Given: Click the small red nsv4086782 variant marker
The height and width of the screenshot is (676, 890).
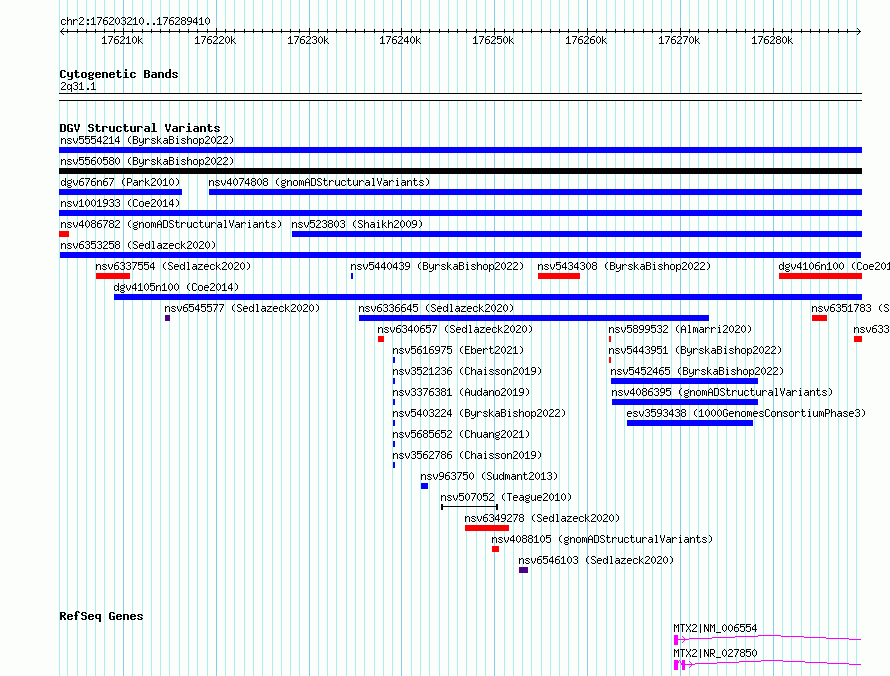Looking at the screenshot, I should point(64,234).
